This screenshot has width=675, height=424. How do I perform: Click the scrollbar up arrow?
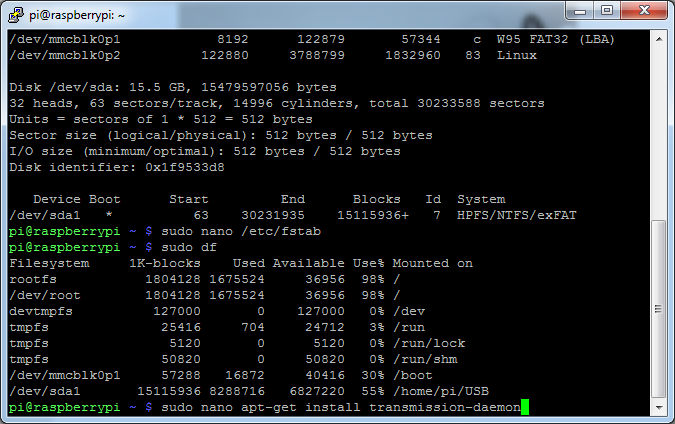tap(658, 39)
